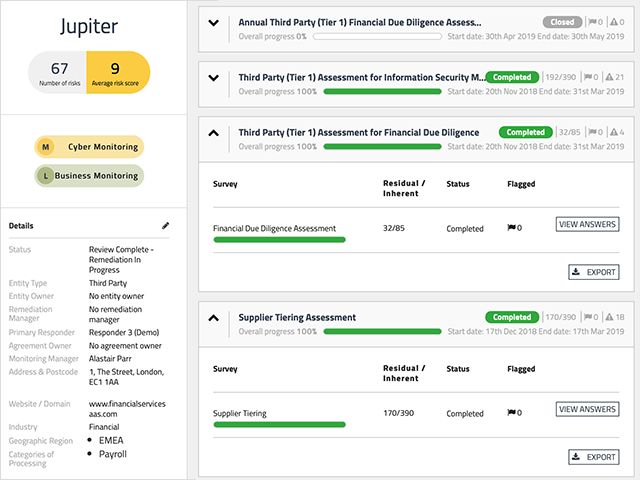This screenshot has width=640, height=480.
Task: Collapse Third Party Assessment for Financial Due Diligence
Action: (x=213, y=133)
